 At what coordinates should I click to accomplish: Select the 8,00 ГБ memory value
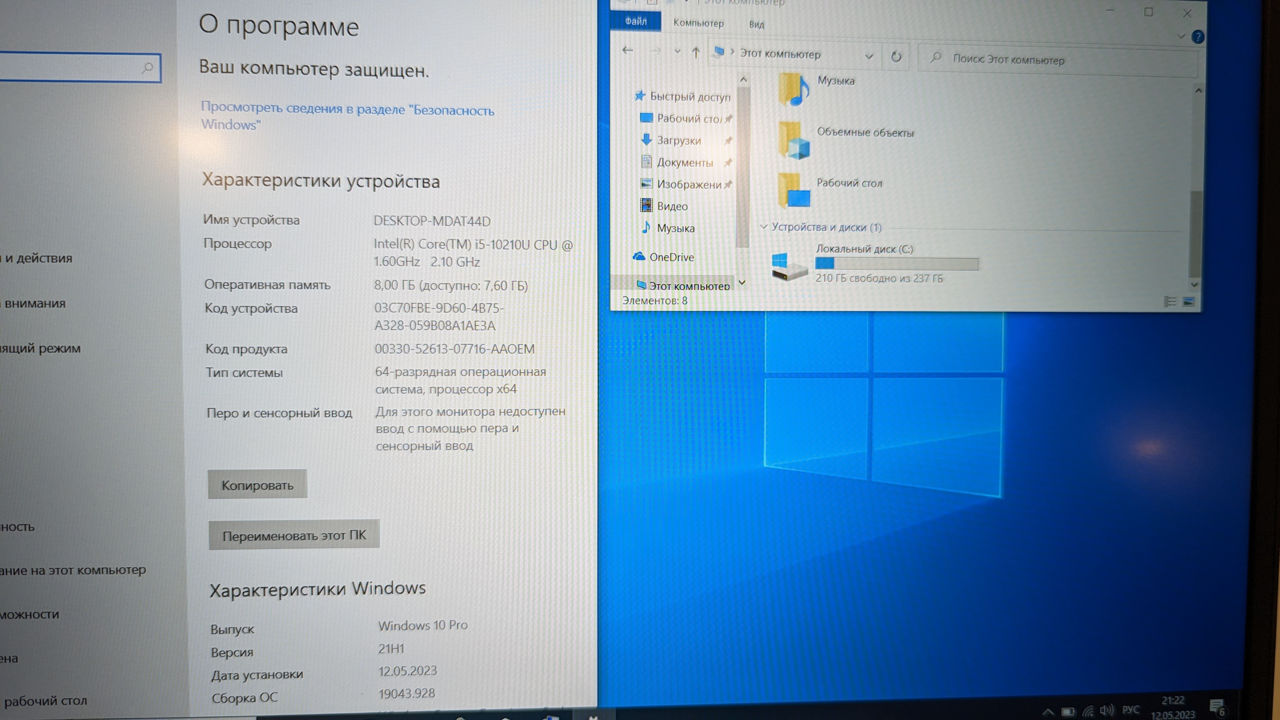451,285
